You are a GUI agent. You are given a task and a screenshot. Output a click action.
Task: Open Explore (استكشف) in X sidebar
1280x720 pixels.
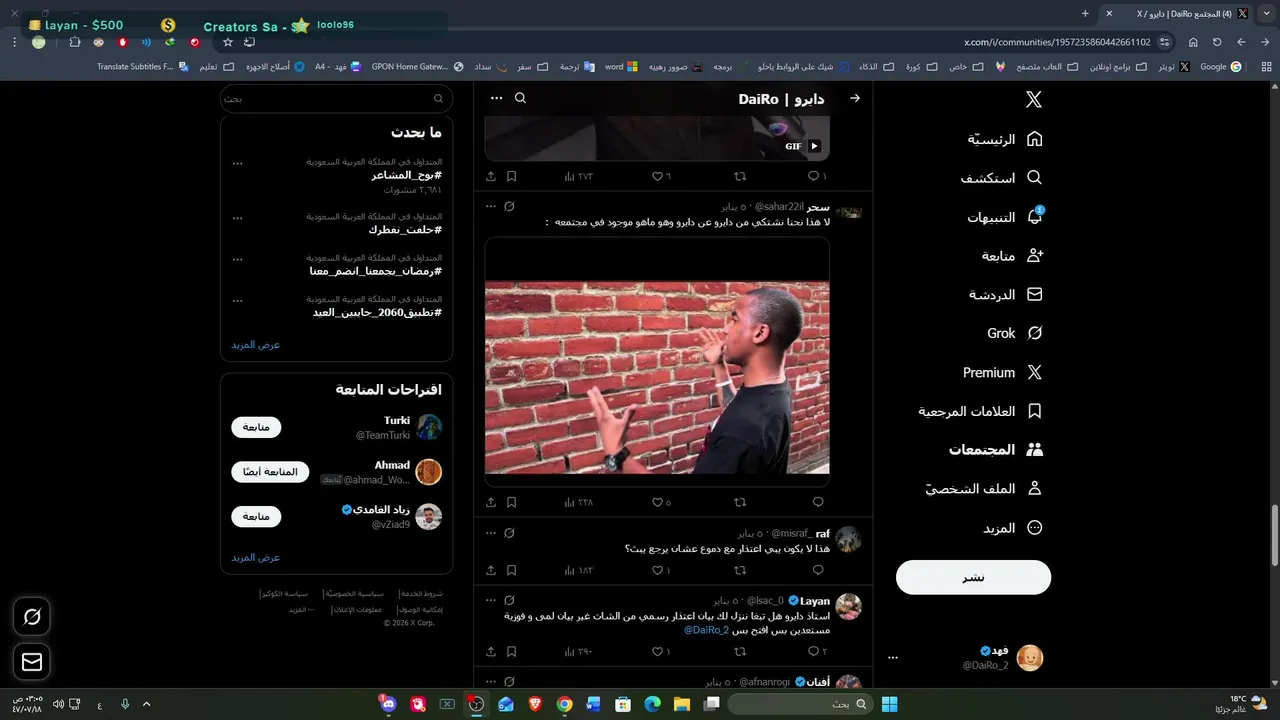1002,178
